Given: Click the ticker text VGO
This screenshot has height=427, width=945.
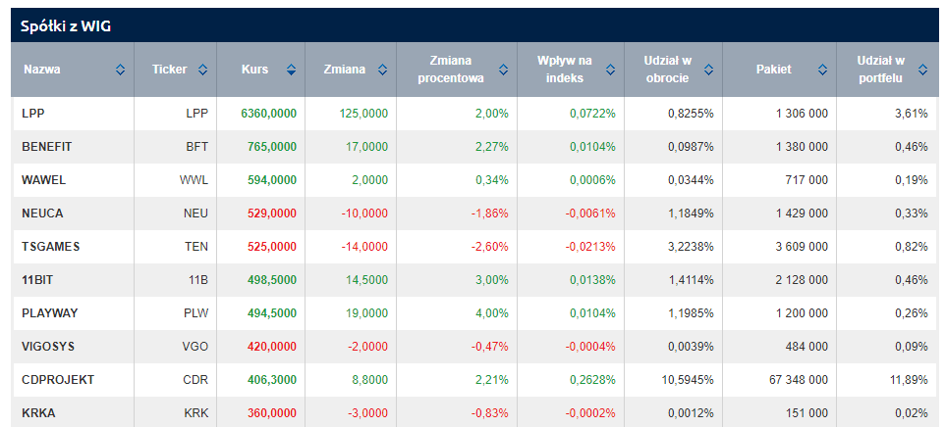Looking at the screenshot, I should [x=195, y=346].
